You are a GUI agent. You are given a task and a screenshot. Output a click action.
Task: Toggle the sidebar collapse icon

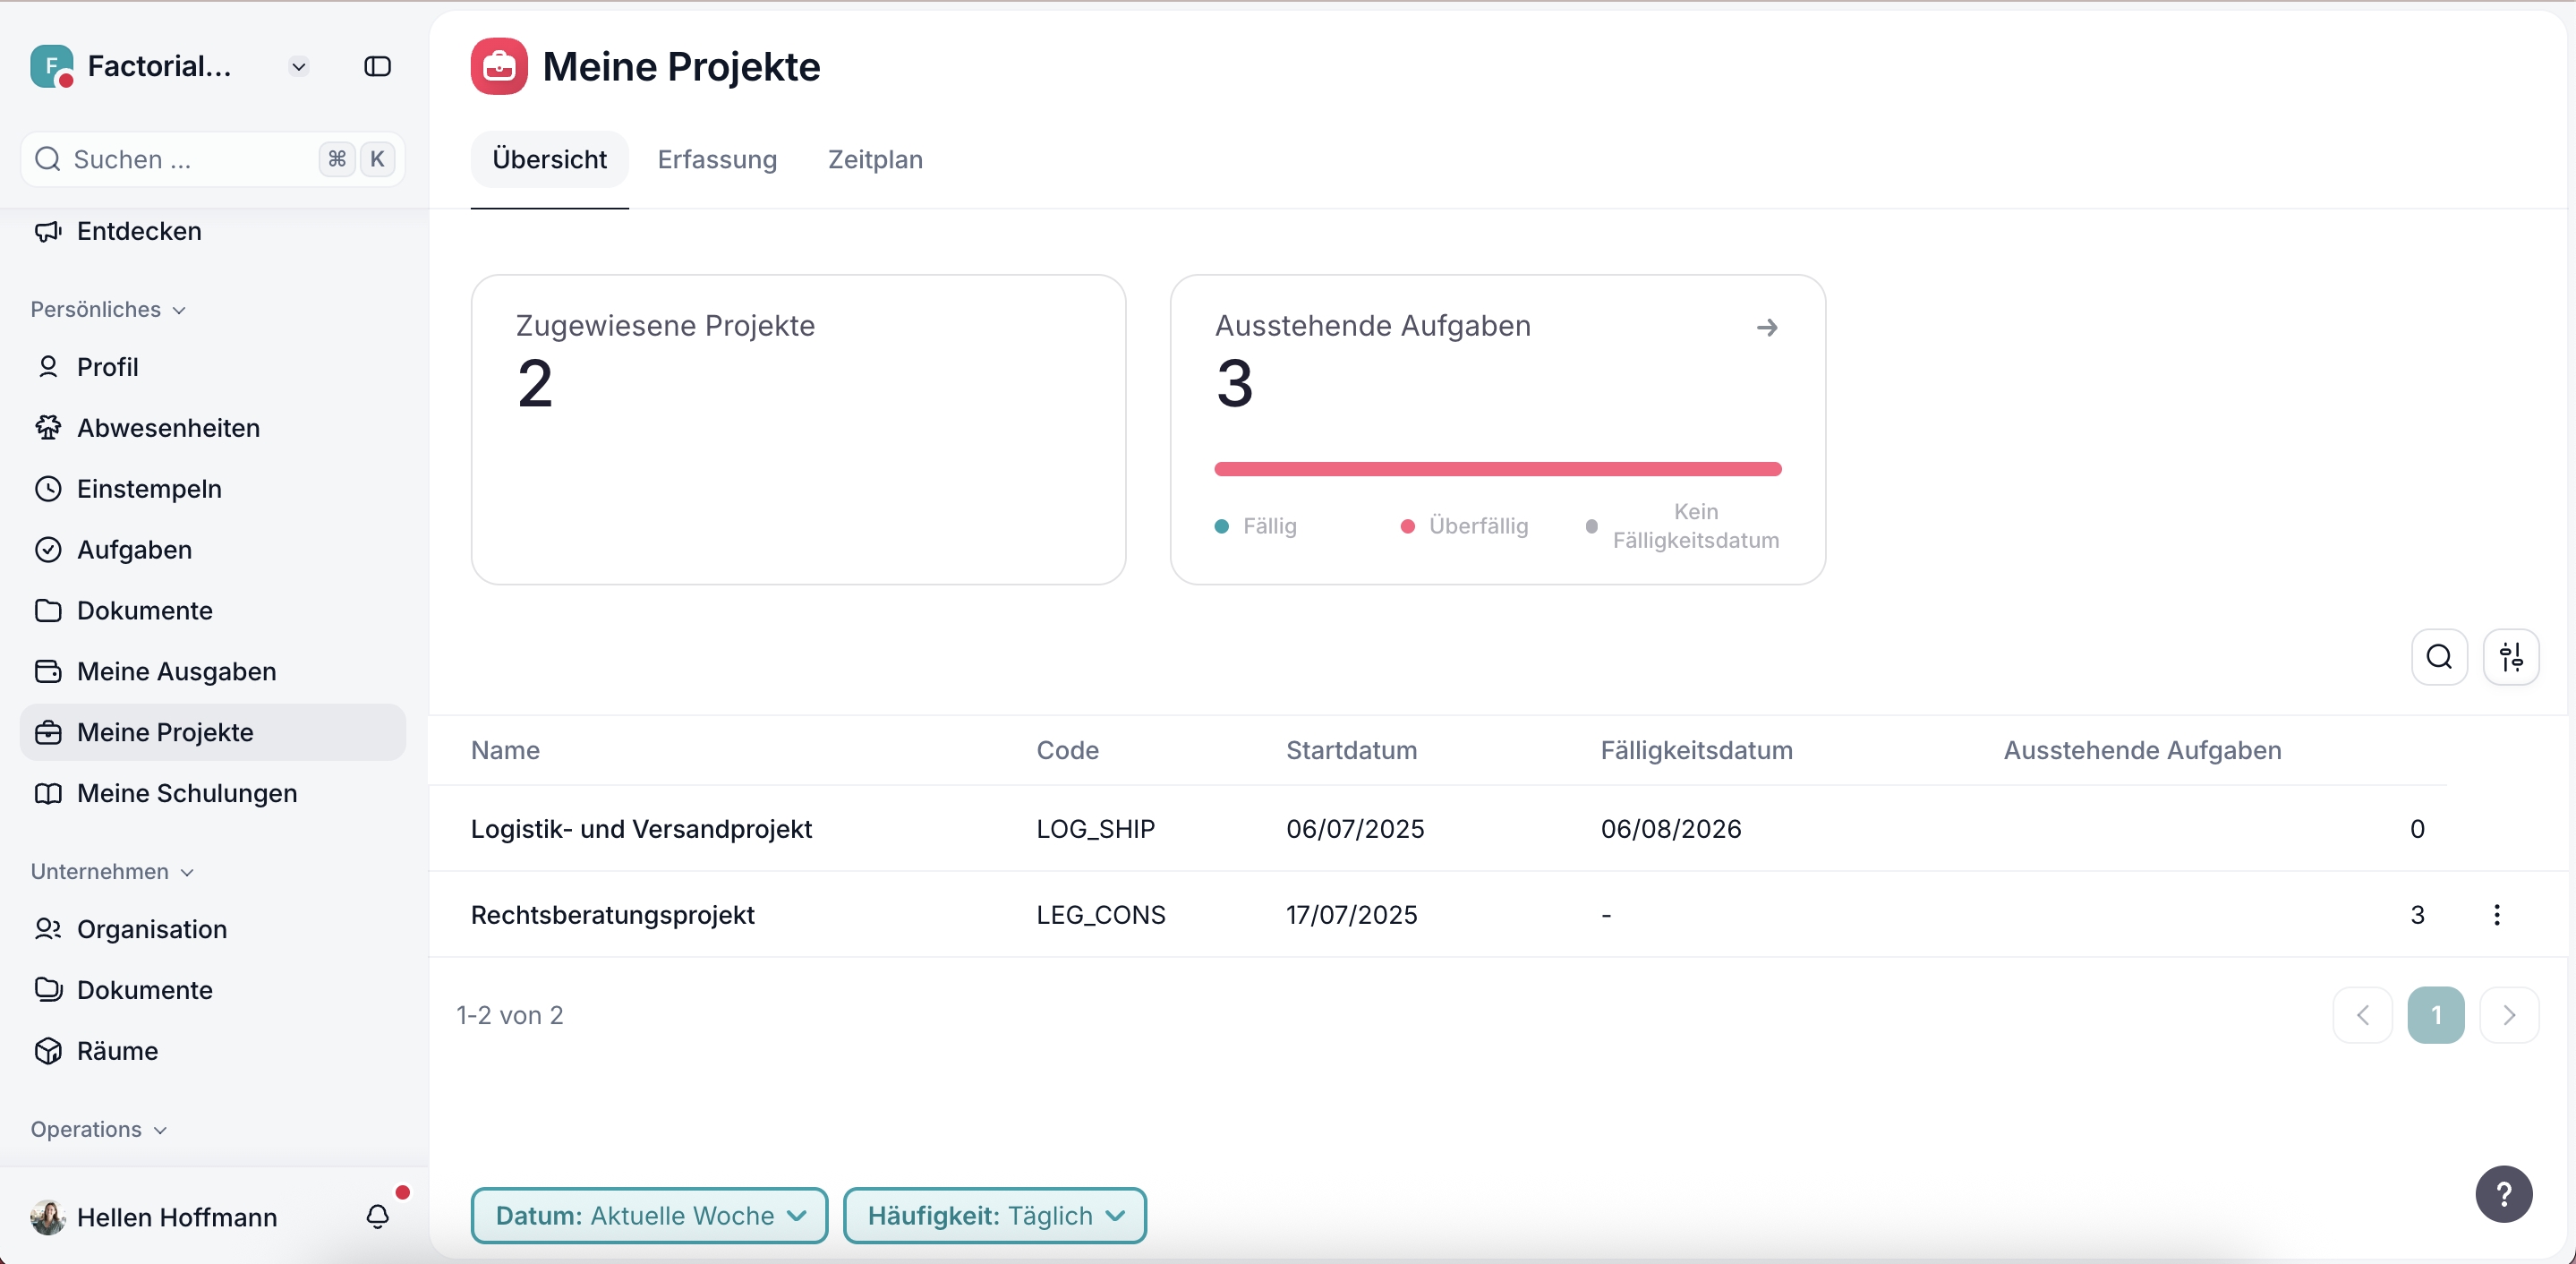coord(377,67)
